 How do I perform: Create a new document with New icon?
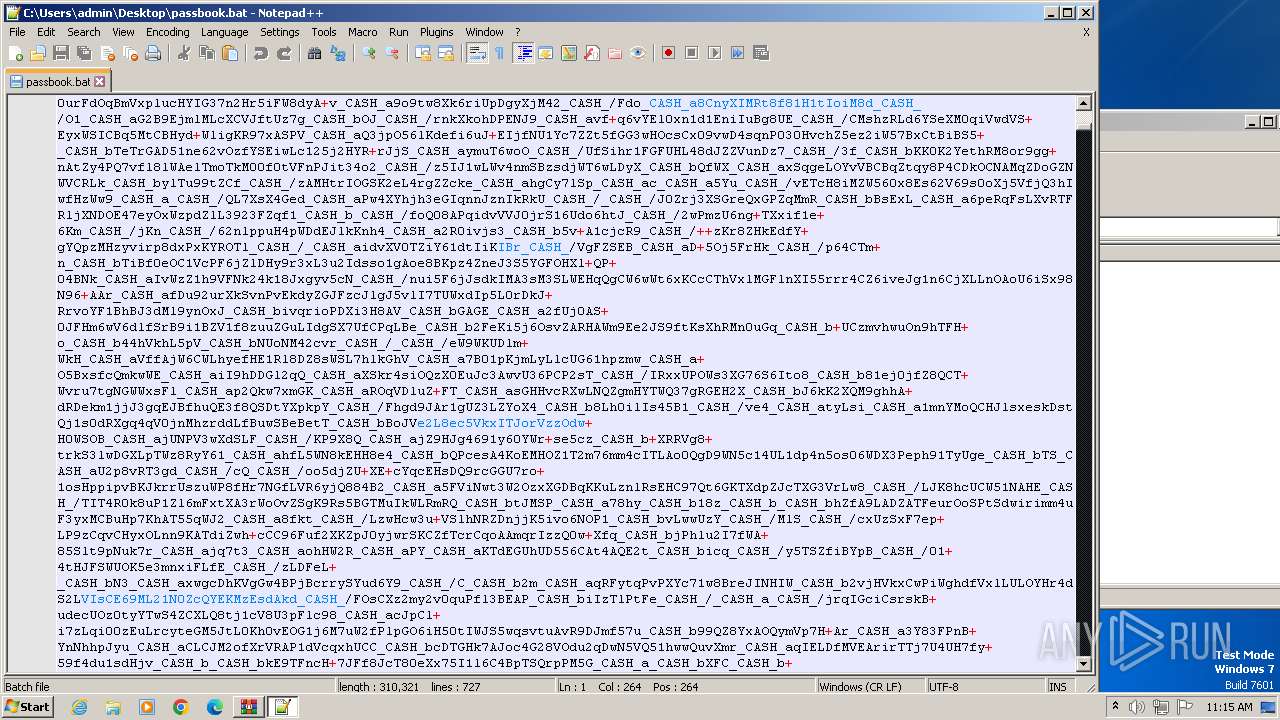17,53
